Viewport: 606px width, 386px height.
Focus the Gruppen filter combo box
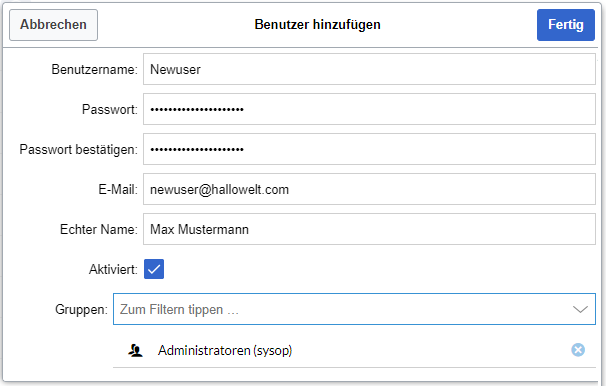(x=354, y=309)
